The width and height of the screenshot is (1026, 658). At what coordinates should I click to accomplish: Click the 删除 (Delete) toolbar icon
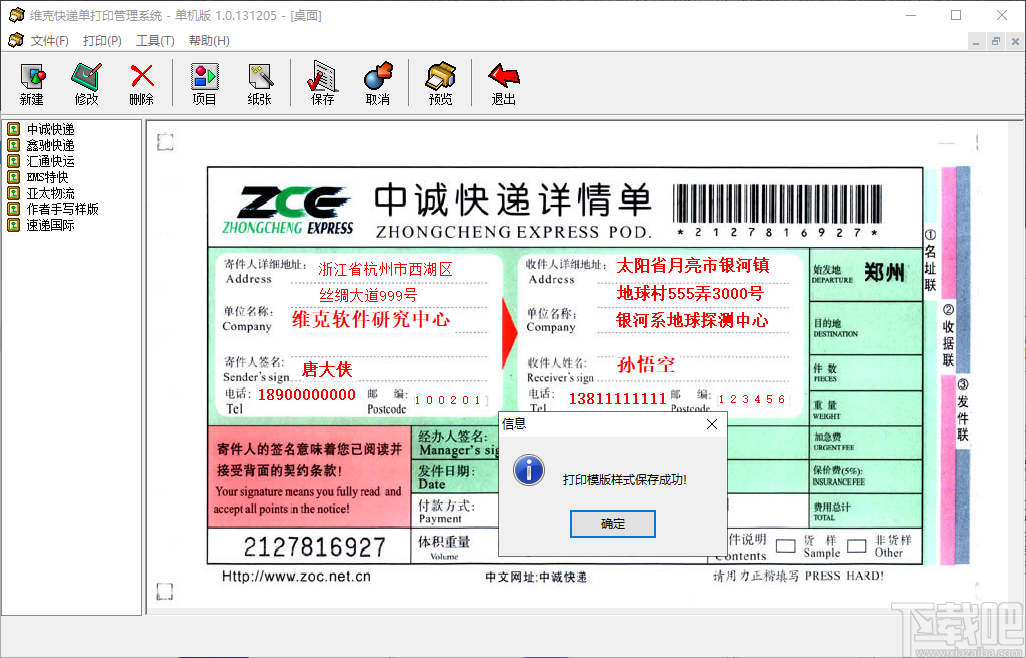pos(141,82)
